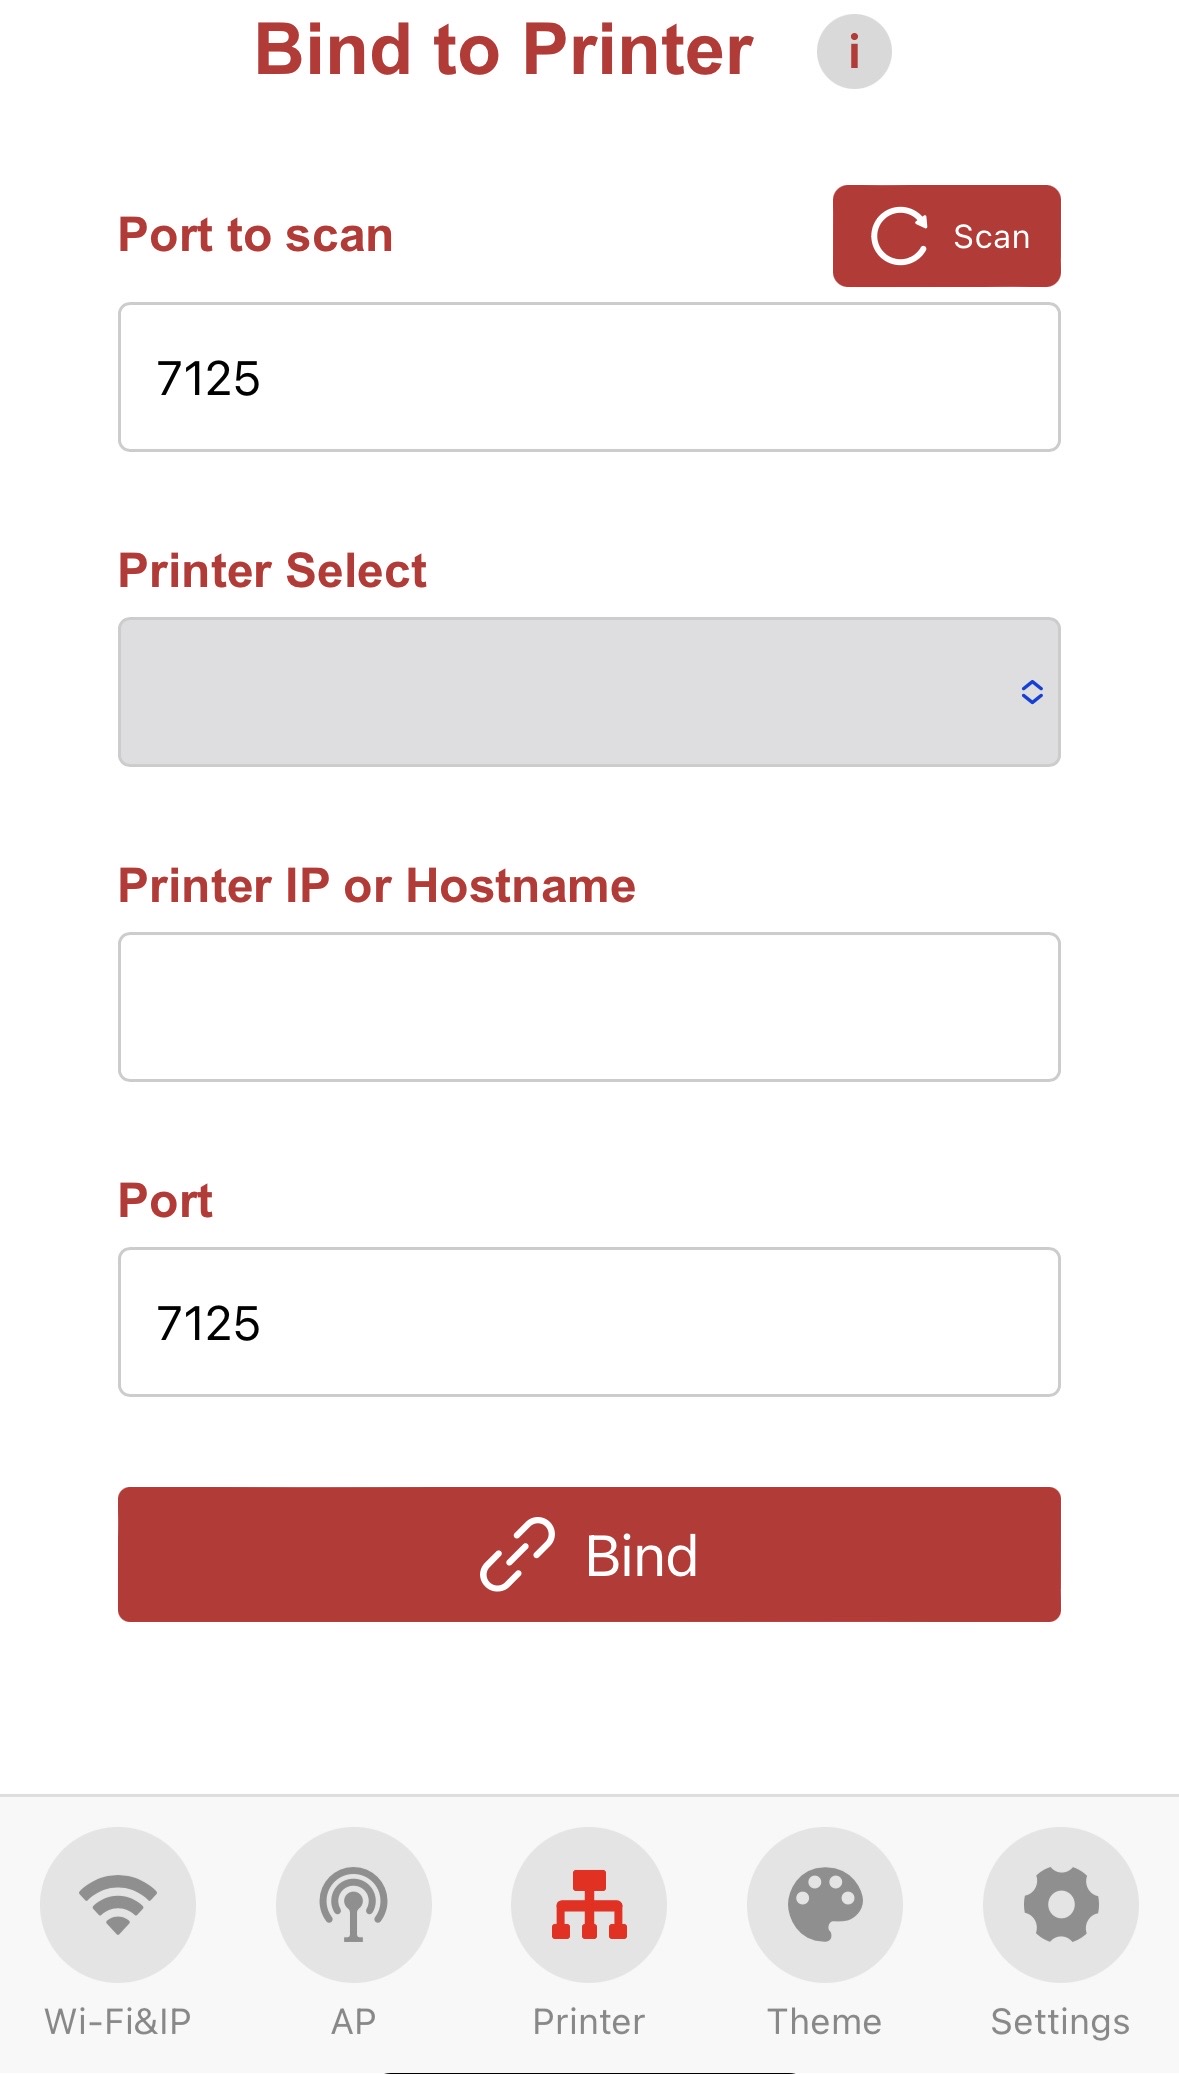Open the info icon beside Bind to Printer
This screenshot has width=1179, height=2074.
click(854, 51)
